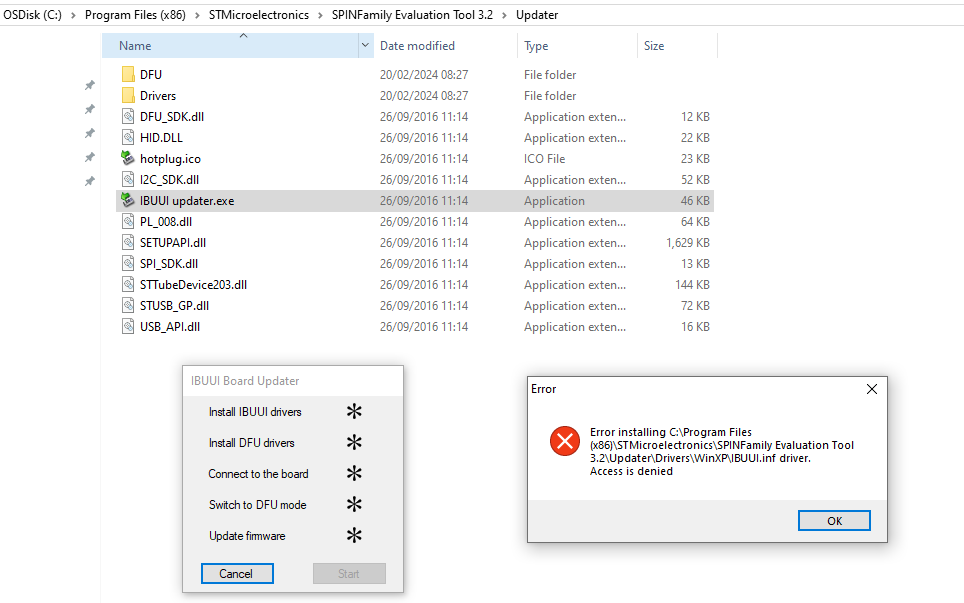
Task: Select the SPI_SDK.dll file name
Action: click(168, 263)
